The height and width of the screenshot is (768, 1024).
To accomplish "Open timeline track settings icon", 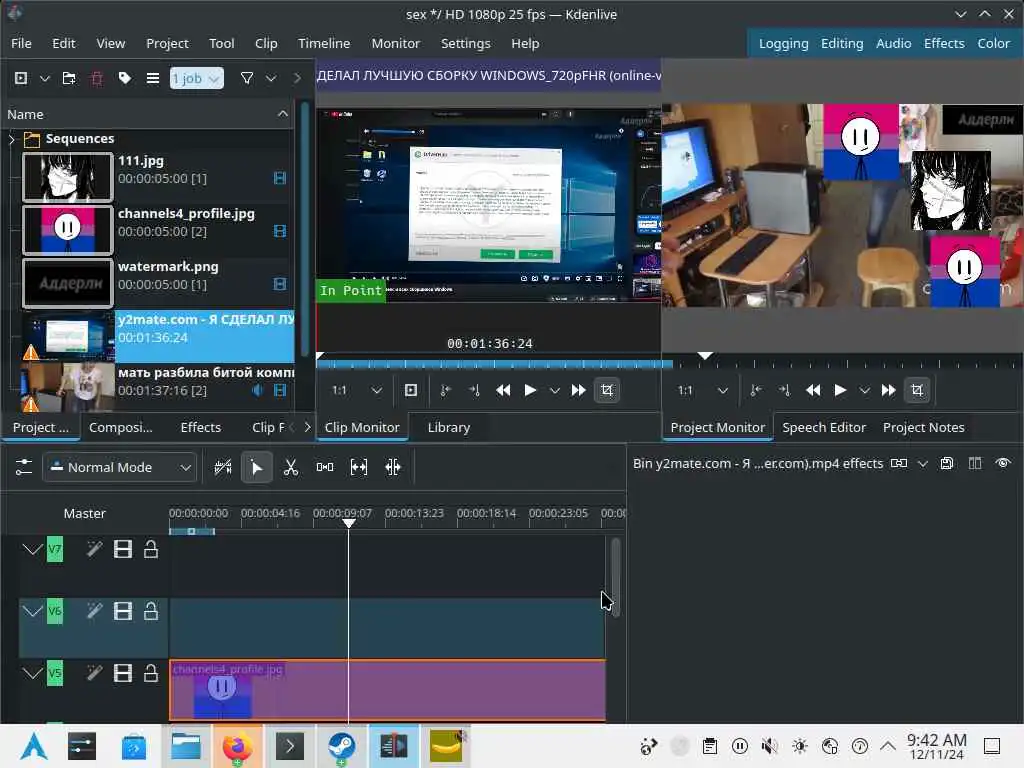I will (24, 467).
